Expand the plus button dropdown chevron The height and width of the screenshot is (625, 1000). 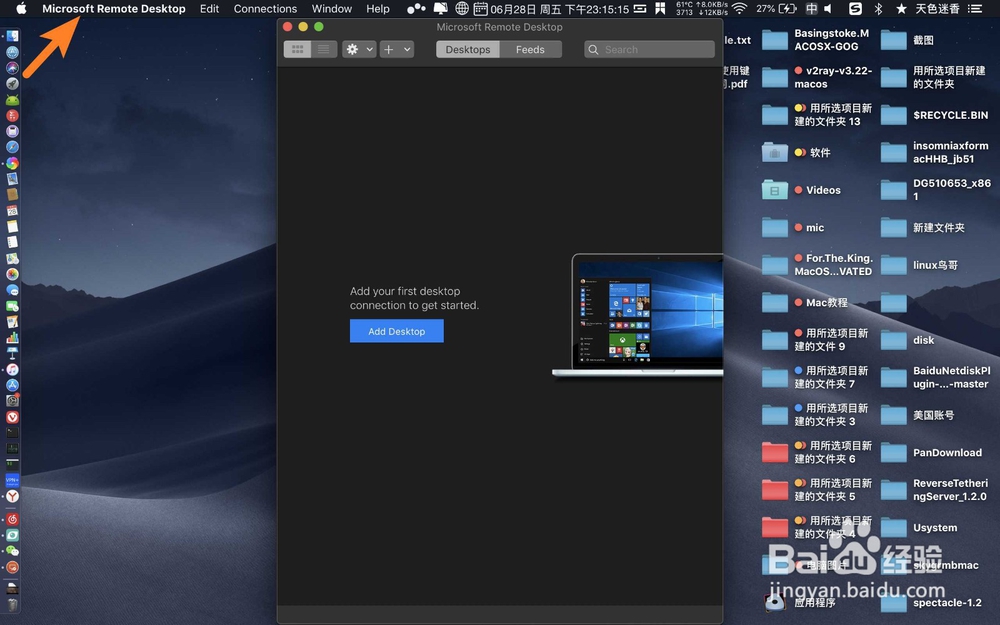coord(407,48)
